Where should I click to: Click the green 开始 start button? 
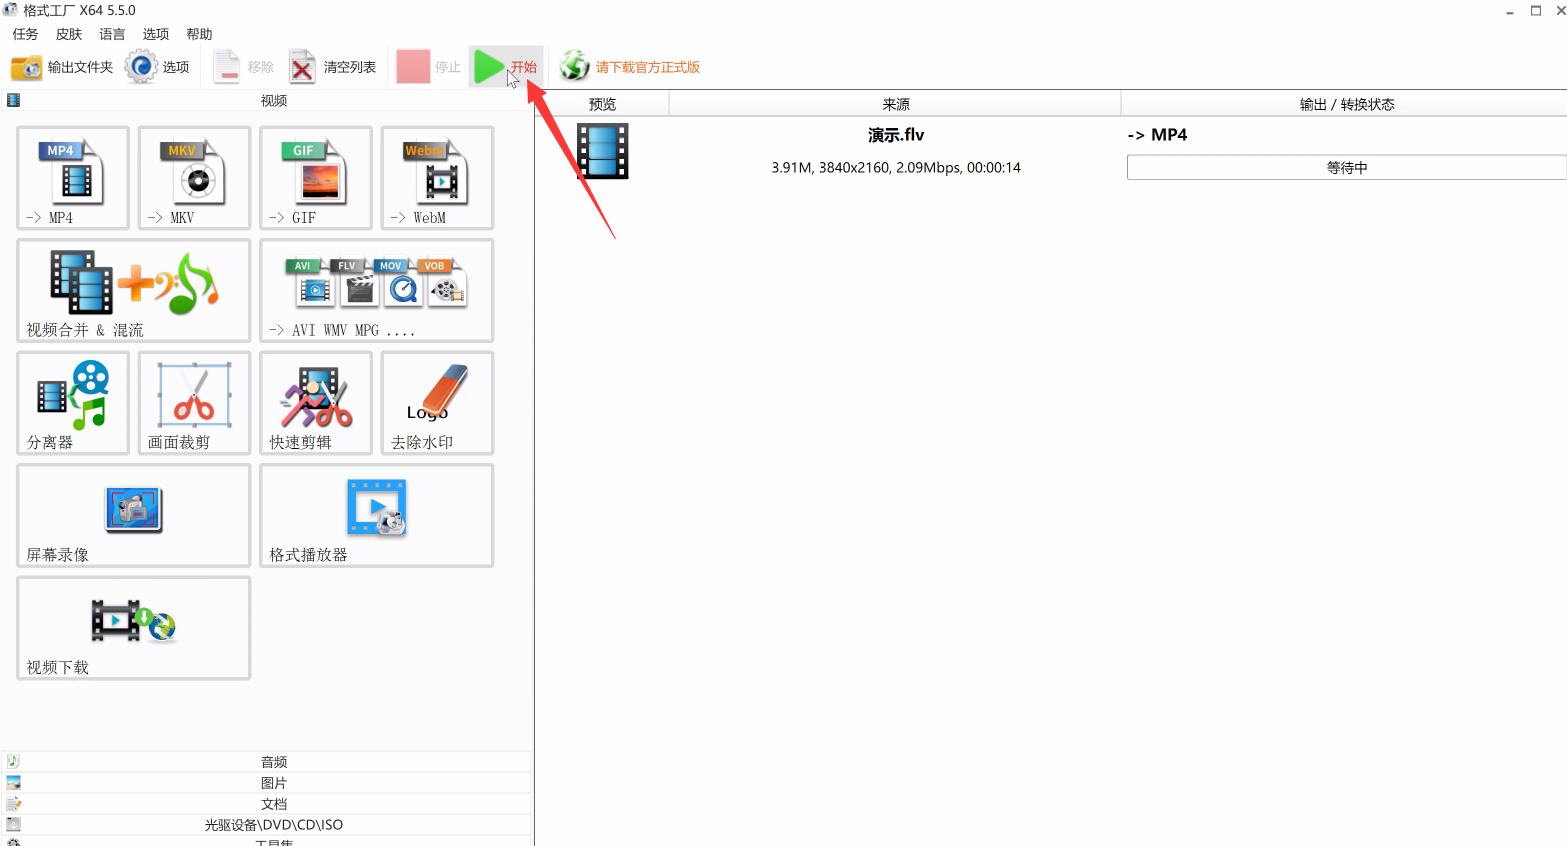tap(505, 67)
